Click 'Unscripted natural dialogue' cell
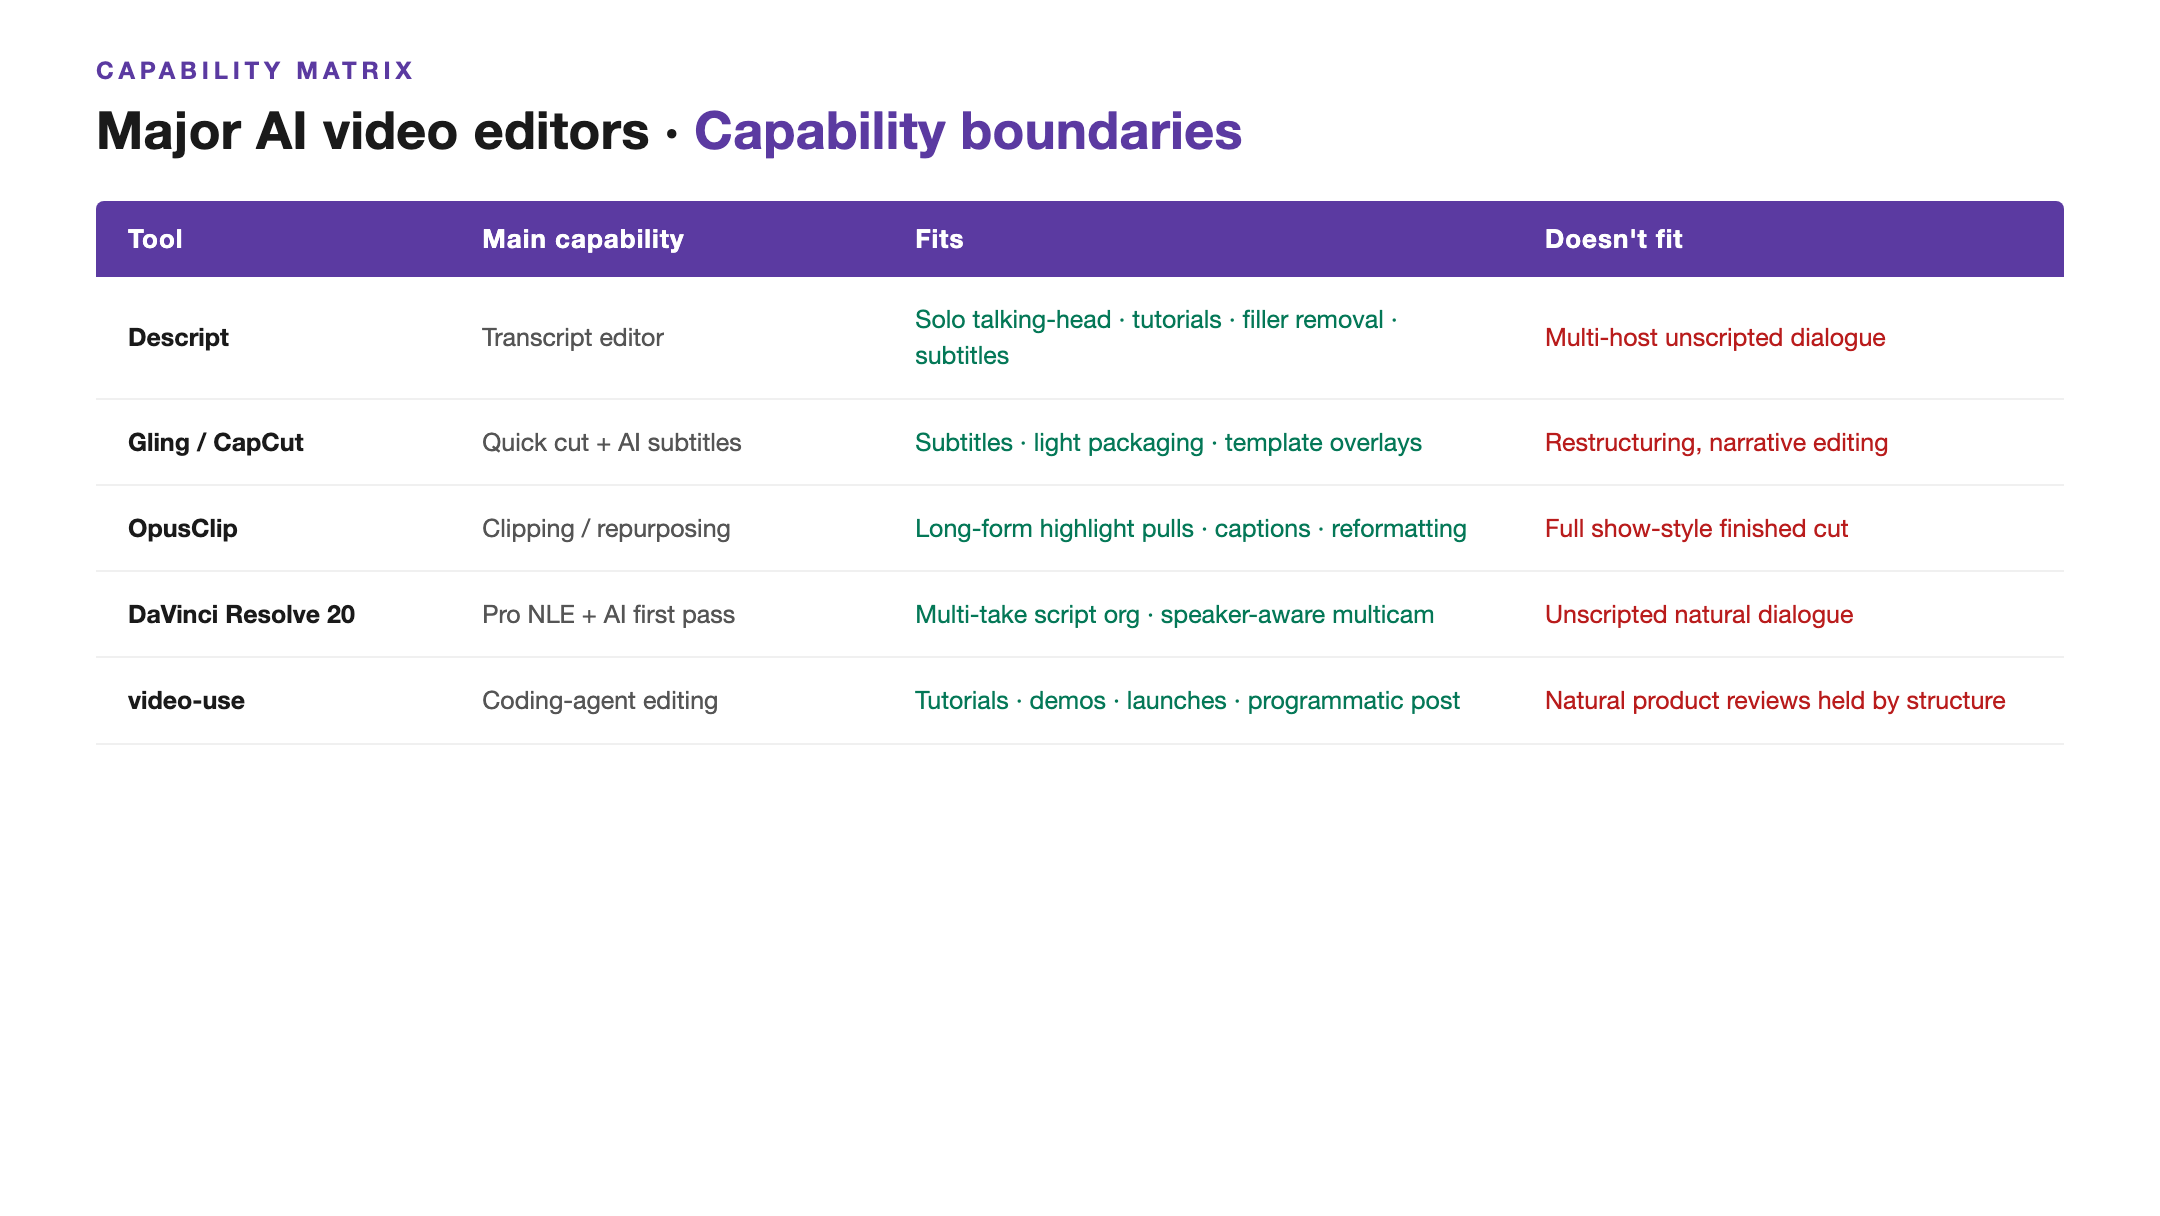This screenshot has width=2160, height=1216. pyautogui.click(x=1699, y=615)
